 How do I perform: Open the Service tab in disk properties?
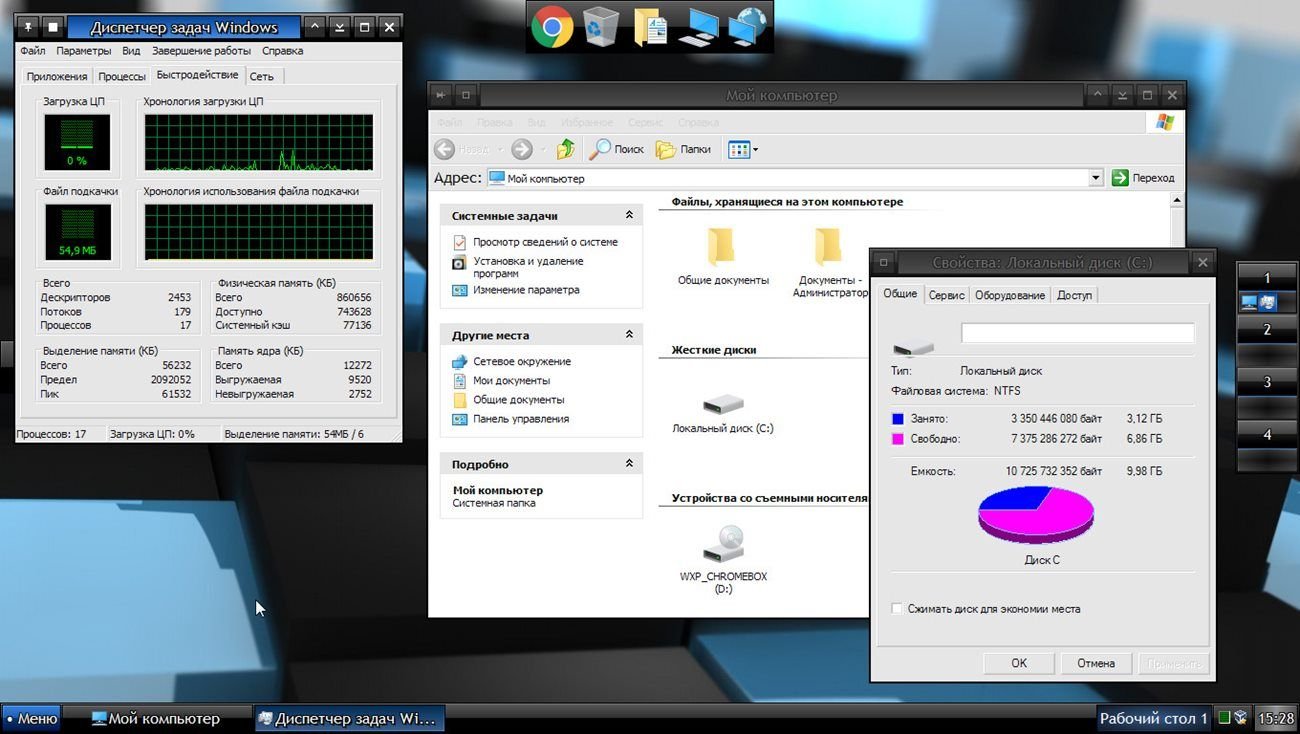point(946,295)
